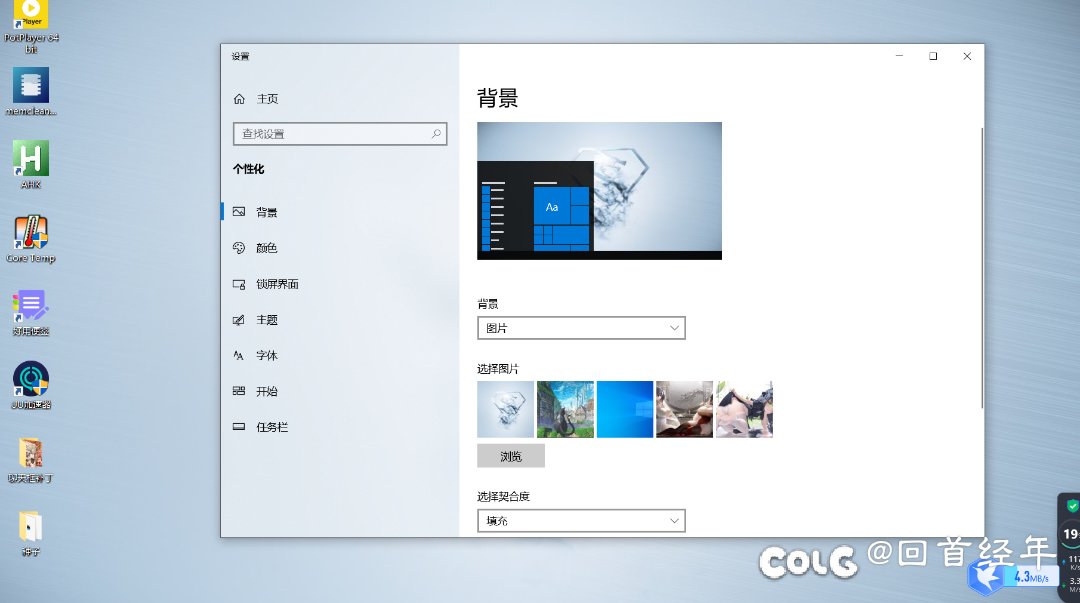
Task: Open 任务栏 settings in the sidebar
Action: click(271, 427)
